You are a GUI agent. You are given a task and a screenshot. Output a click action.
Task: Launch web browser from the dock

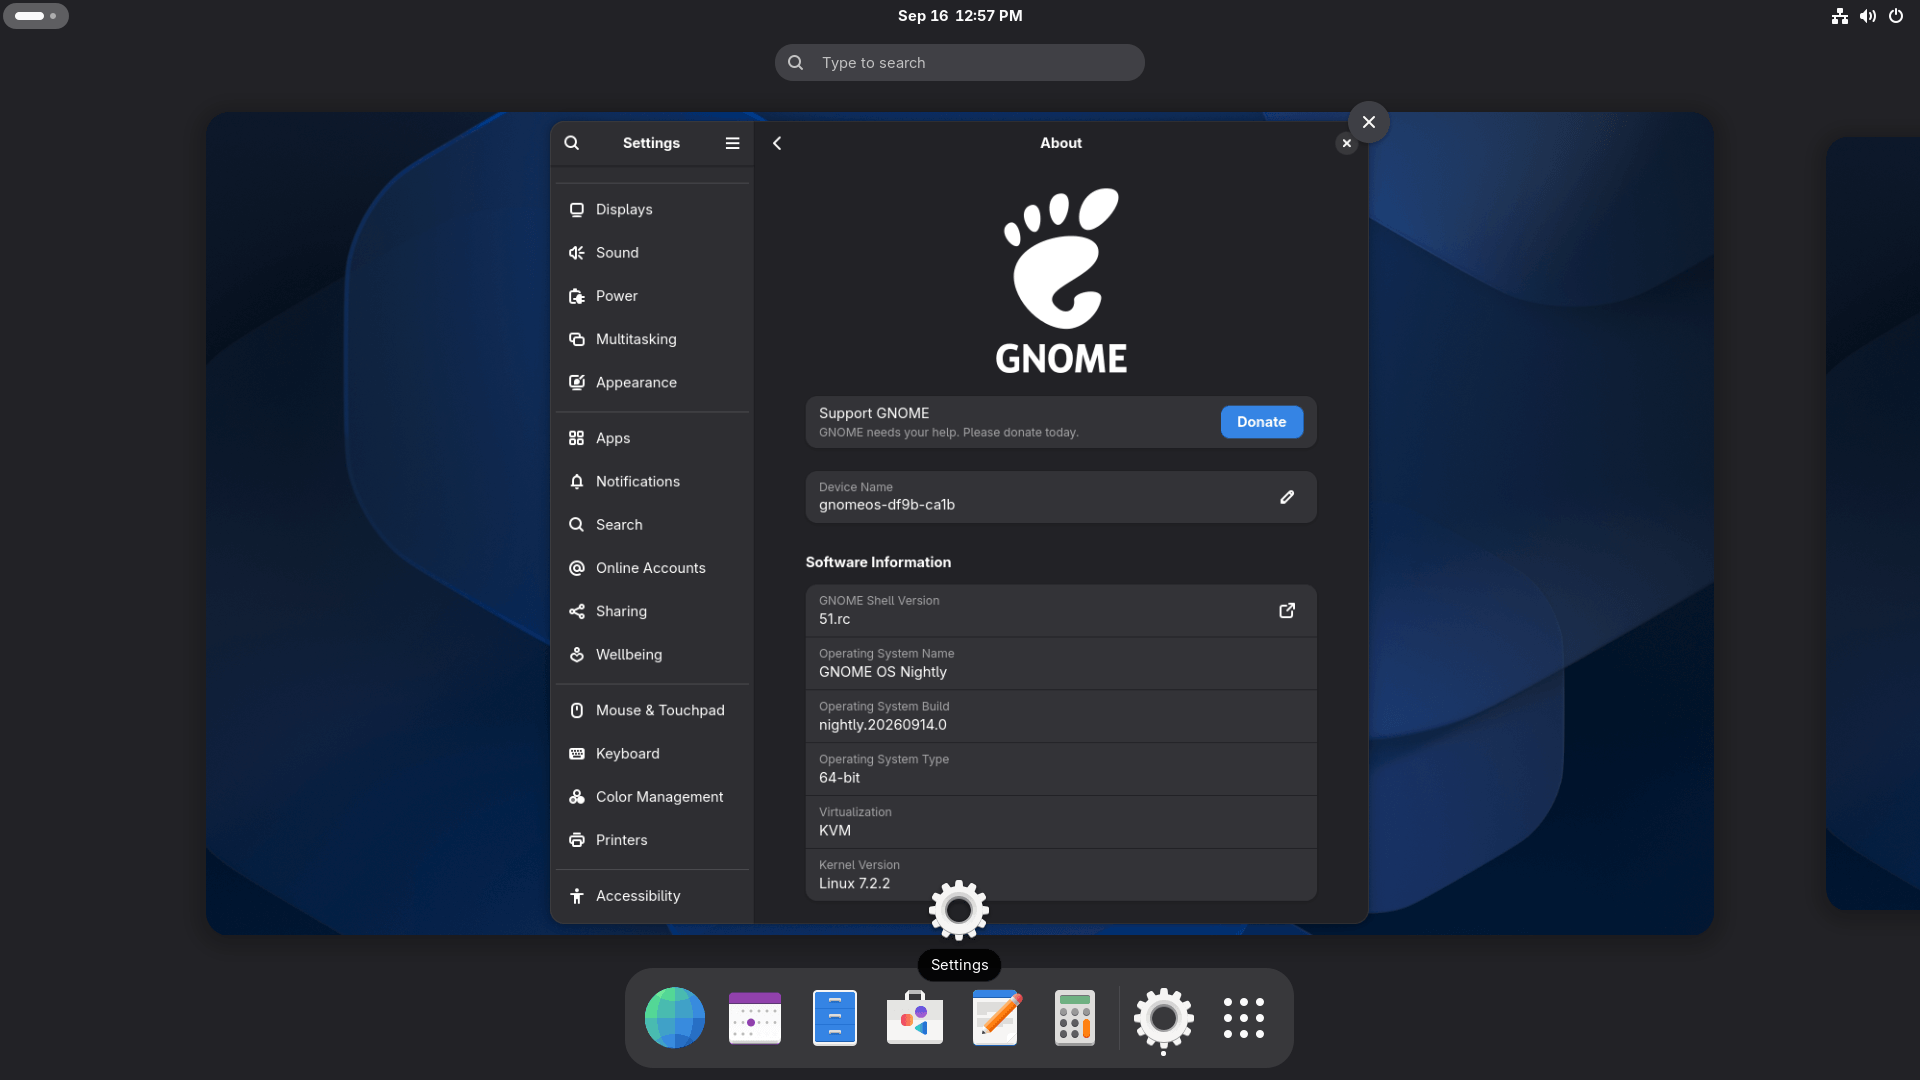(x=675, y=1018)
